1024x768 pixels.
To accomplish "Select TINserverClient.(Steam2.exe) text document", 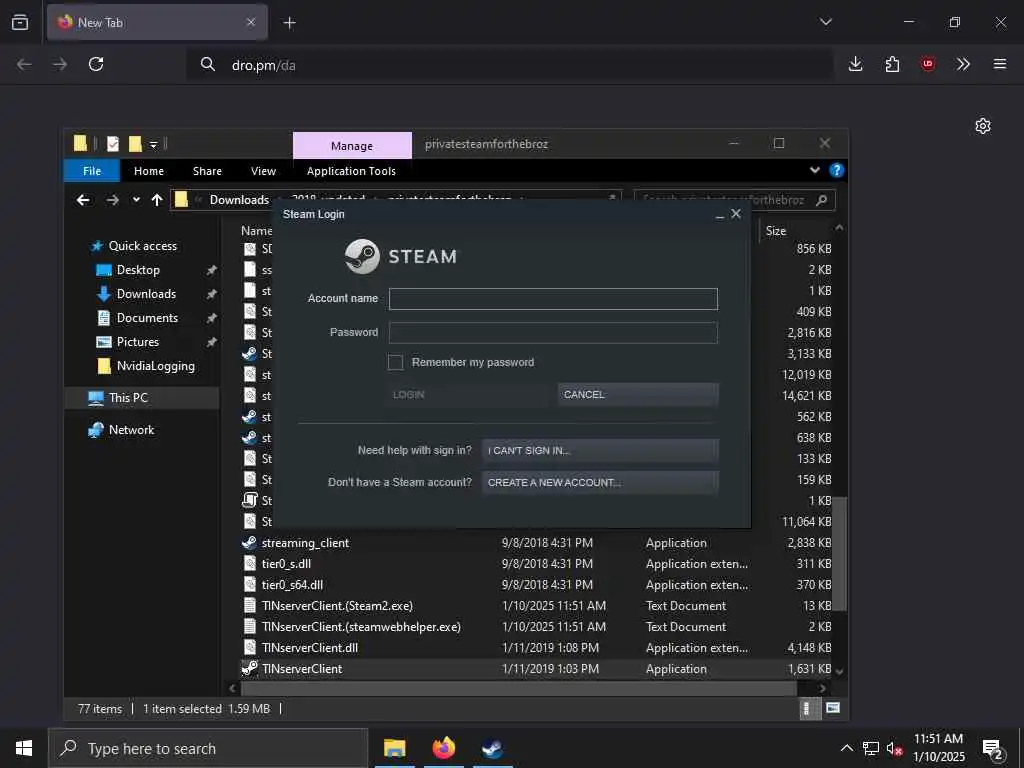I will pos(337,605).
